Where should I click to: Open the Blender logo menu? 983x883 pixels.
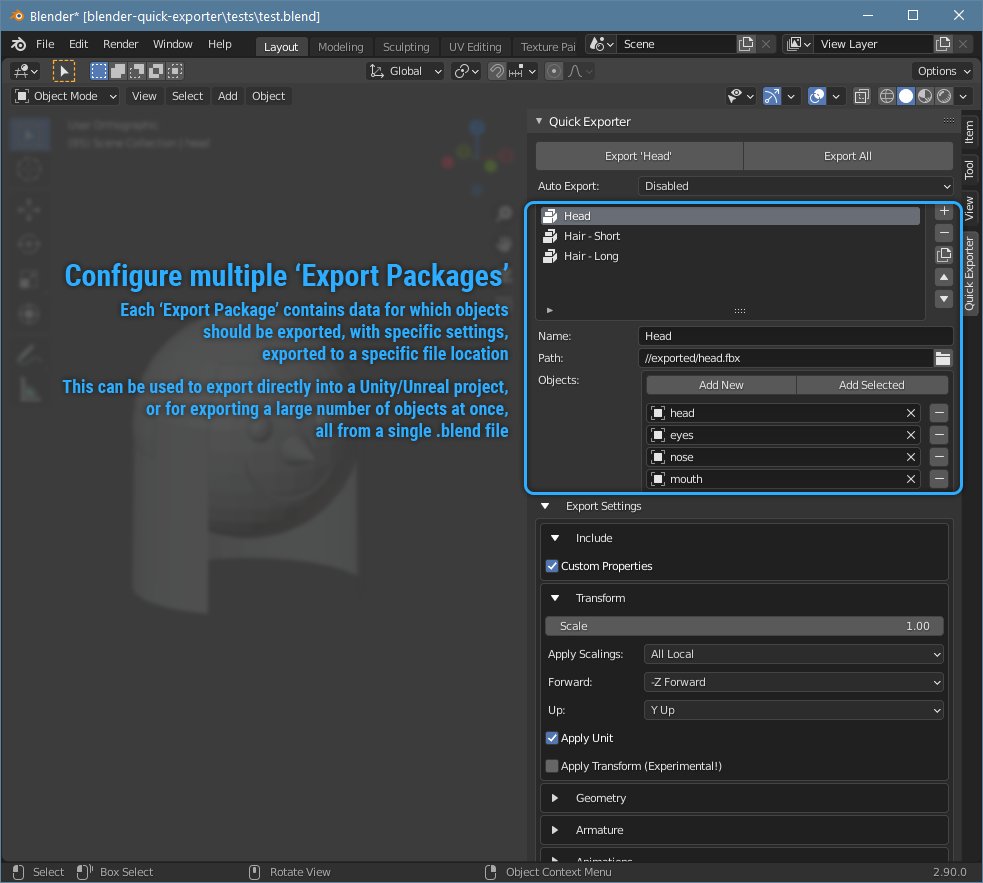[x=19, y=44]
